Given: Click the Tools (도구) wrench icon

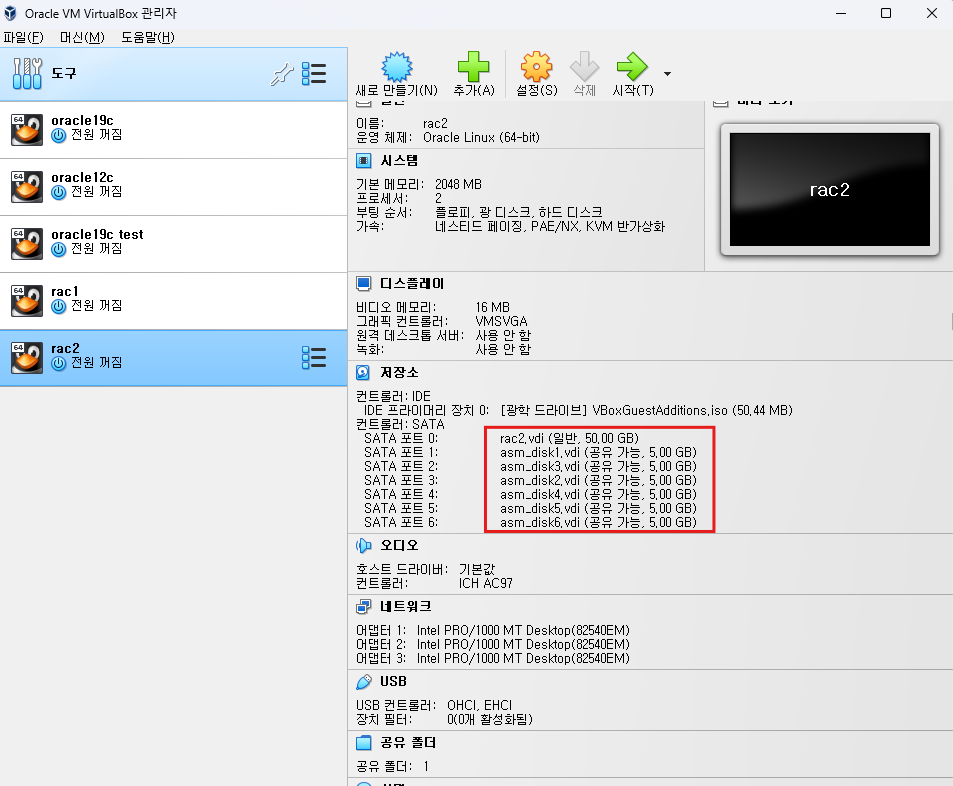Looking at the screenshot, I should [x=27, y=74].
